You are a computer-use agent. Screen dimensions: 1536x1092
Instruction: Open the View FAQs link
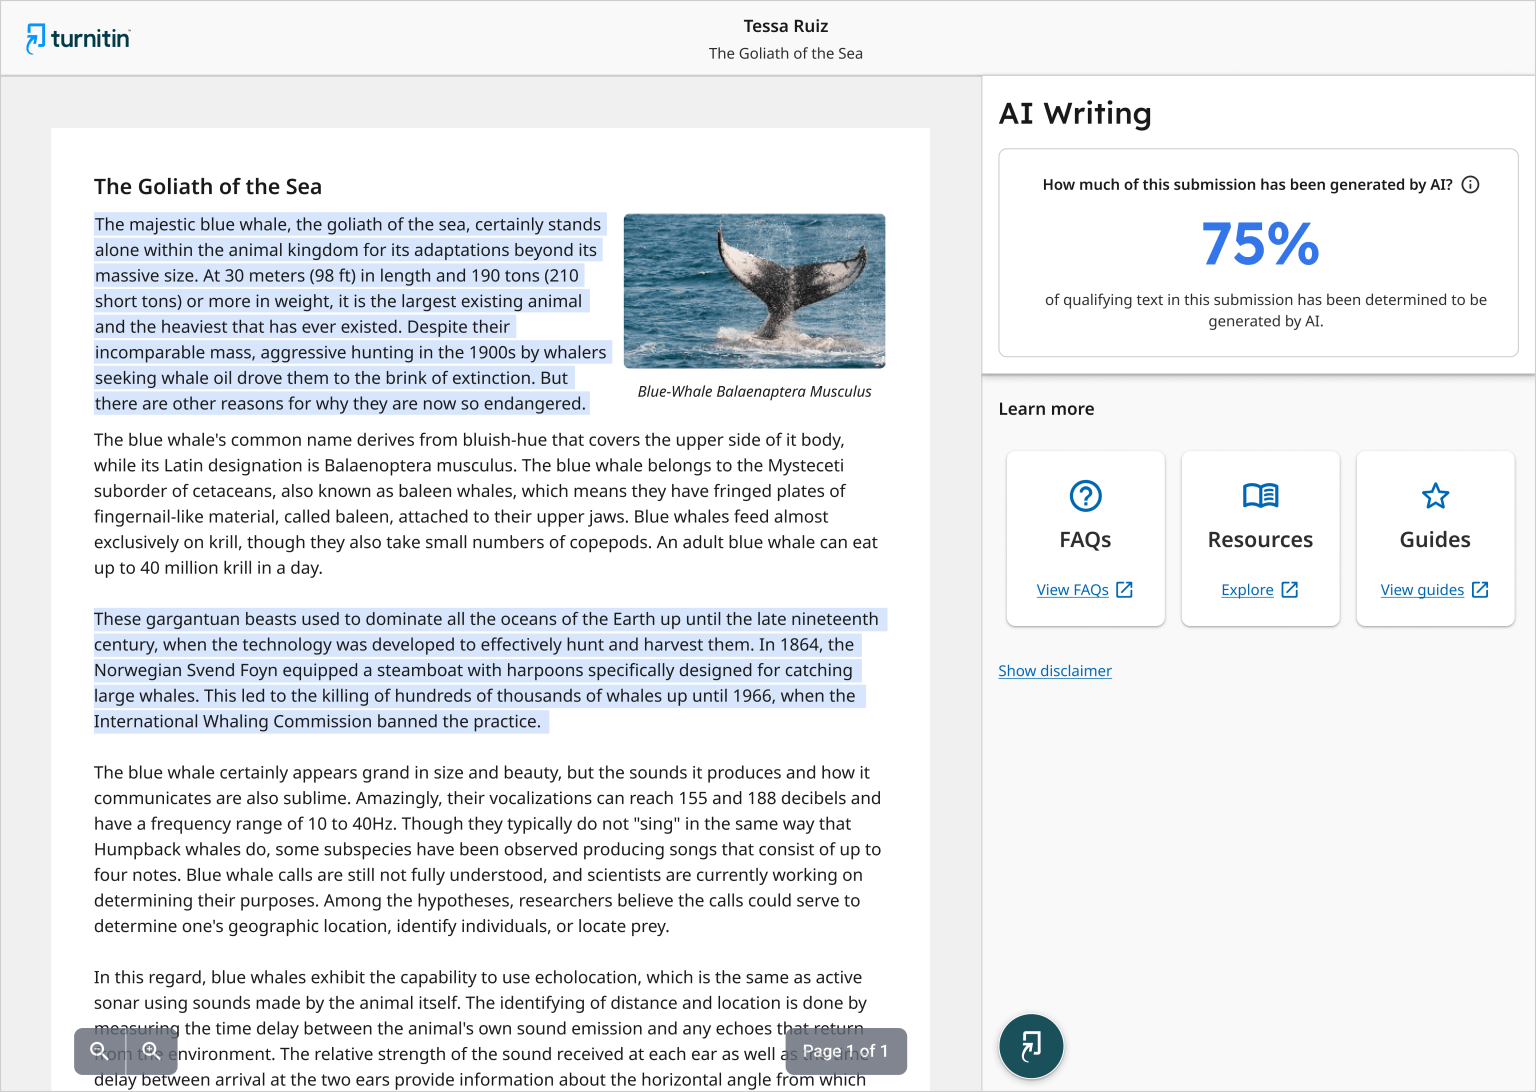[x=1072, y=589]
